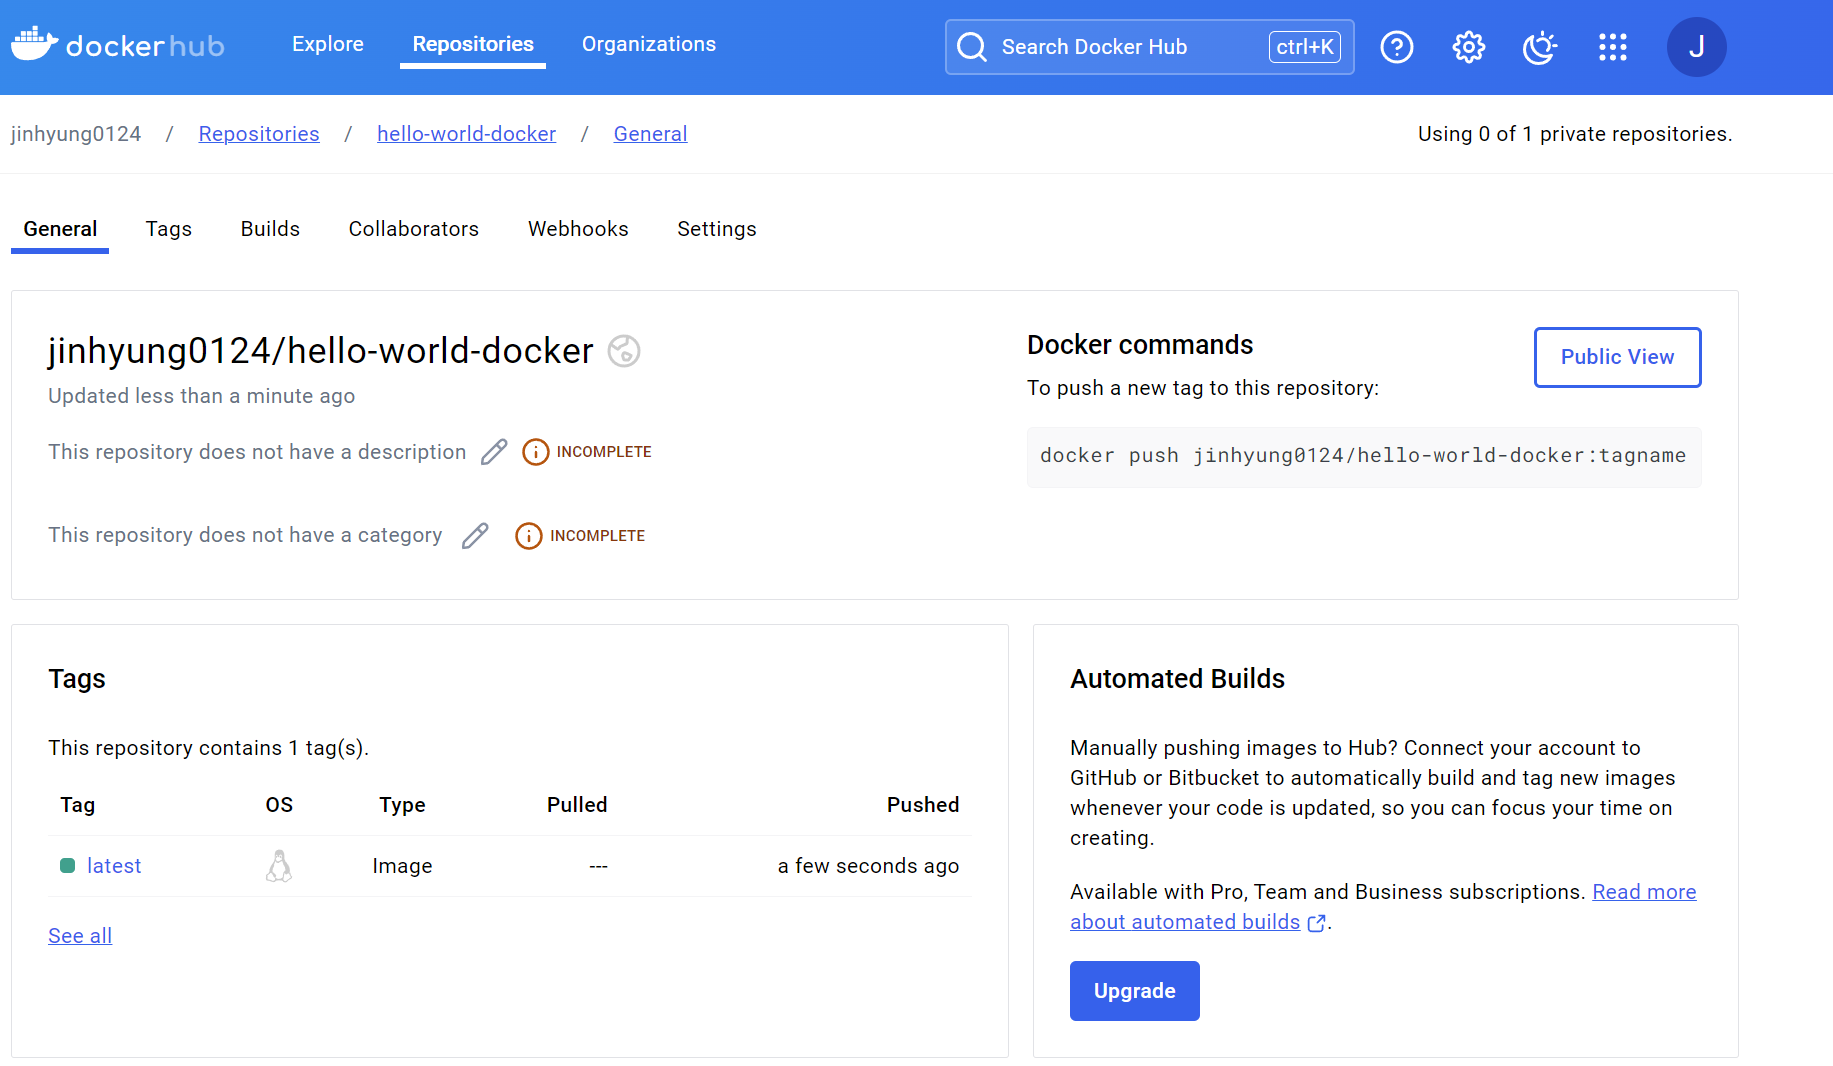The image size is (1833, 1066).
Task: Click the jinhyung0124 breadcrumb text
Action: click(76, 134)
